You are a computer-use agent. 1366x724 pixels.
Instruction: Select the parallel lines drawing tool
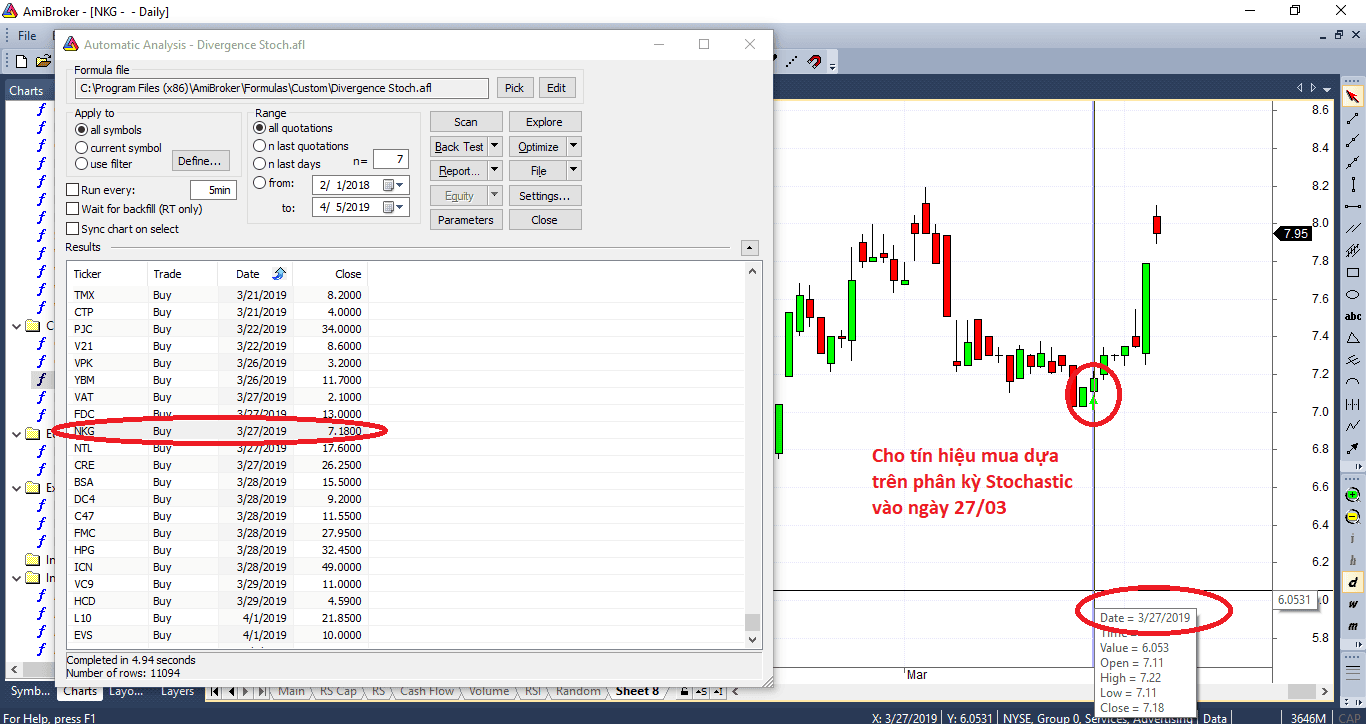coord(1353,228)
